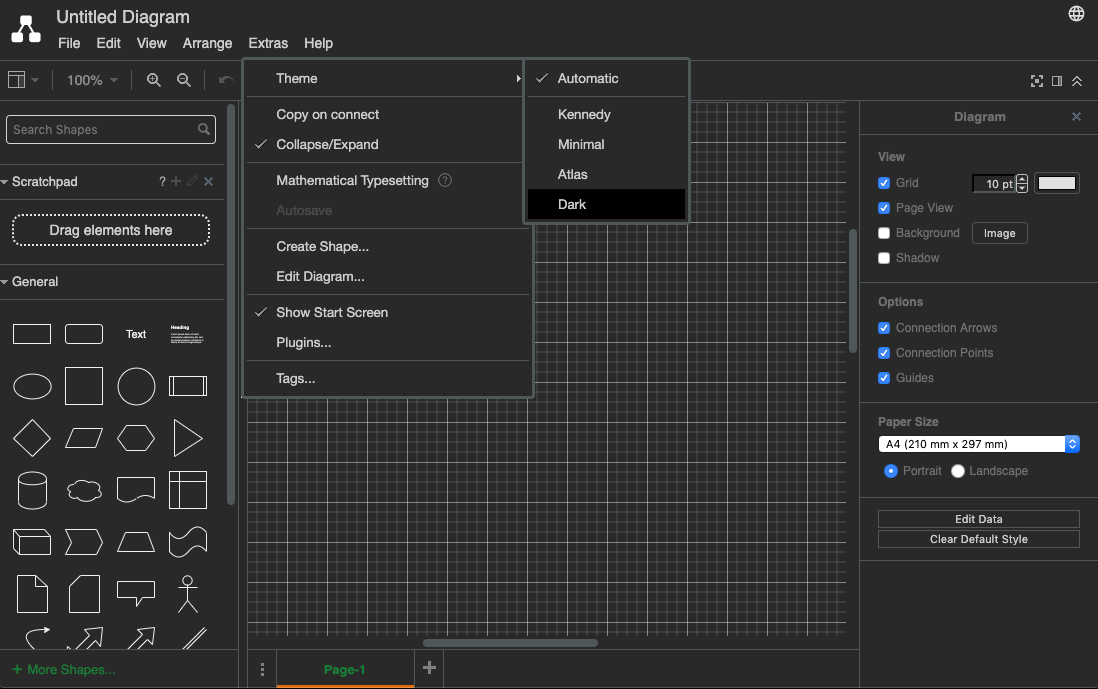Select the Callout speech bubble shape

tap(136, 593)
